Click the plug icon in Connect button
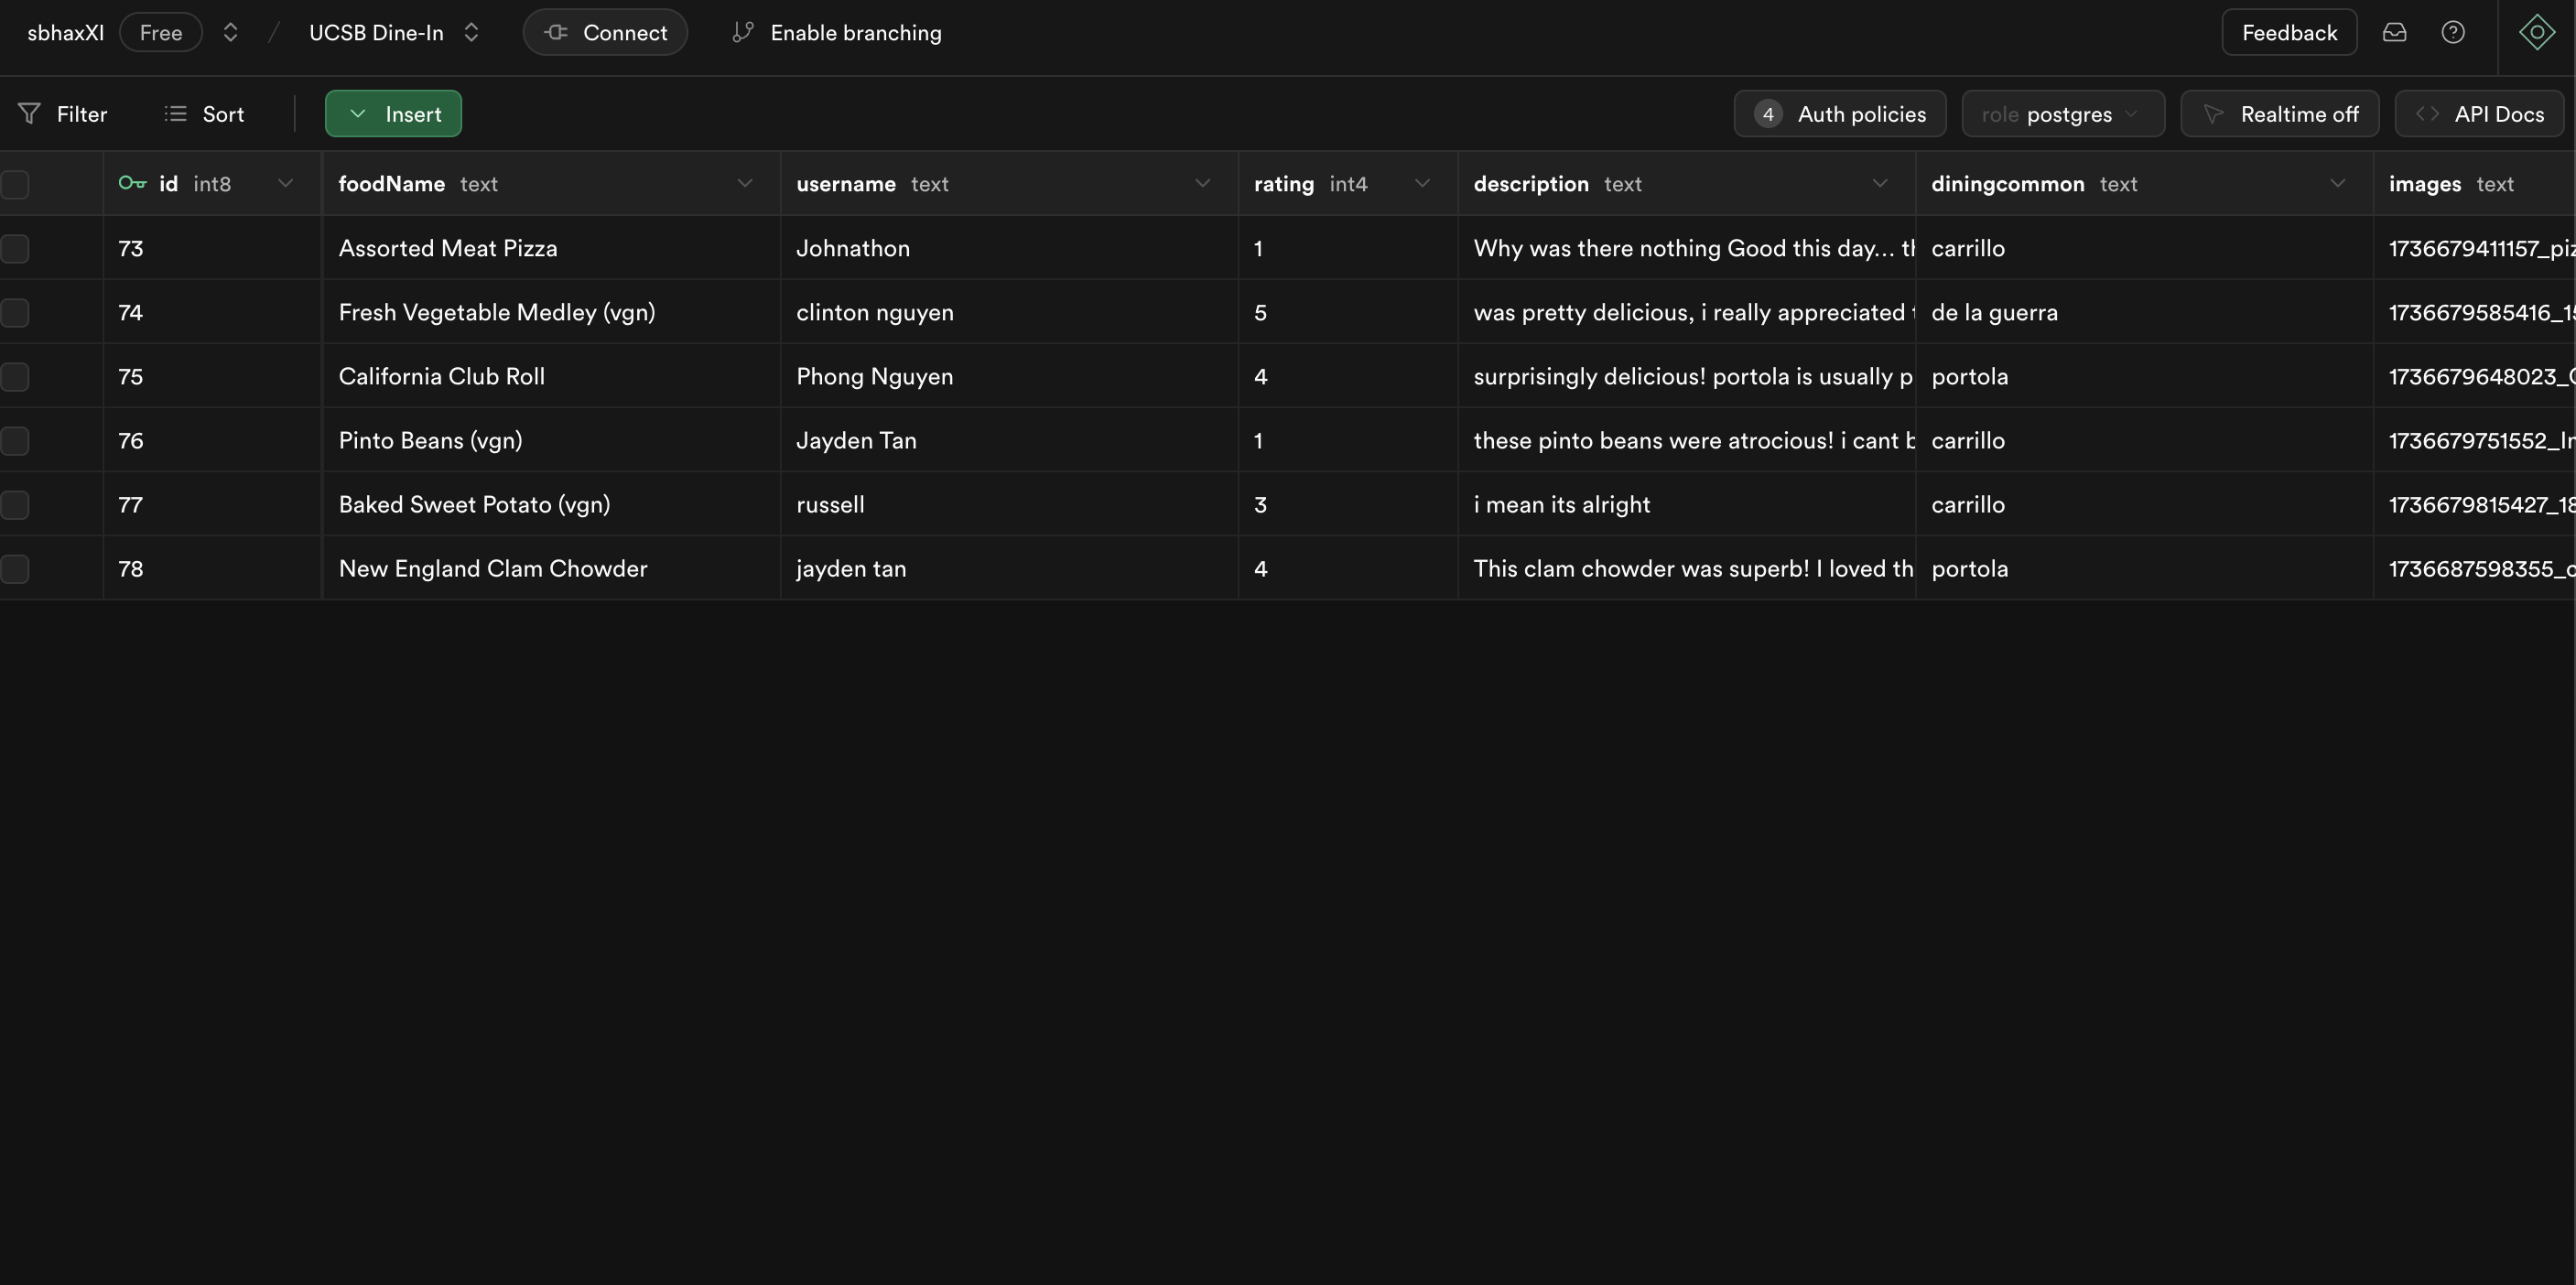 [556, 32]
